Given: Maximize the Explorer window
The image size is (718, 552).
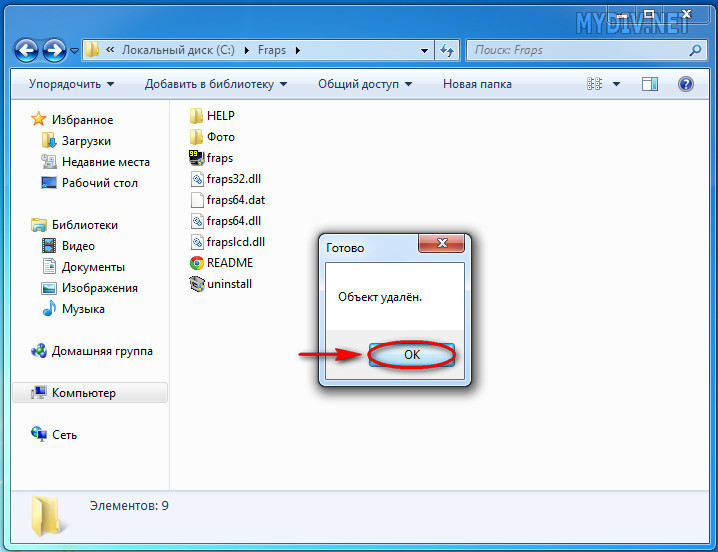Looking at the screenshot, I should (x=649, y=14).
